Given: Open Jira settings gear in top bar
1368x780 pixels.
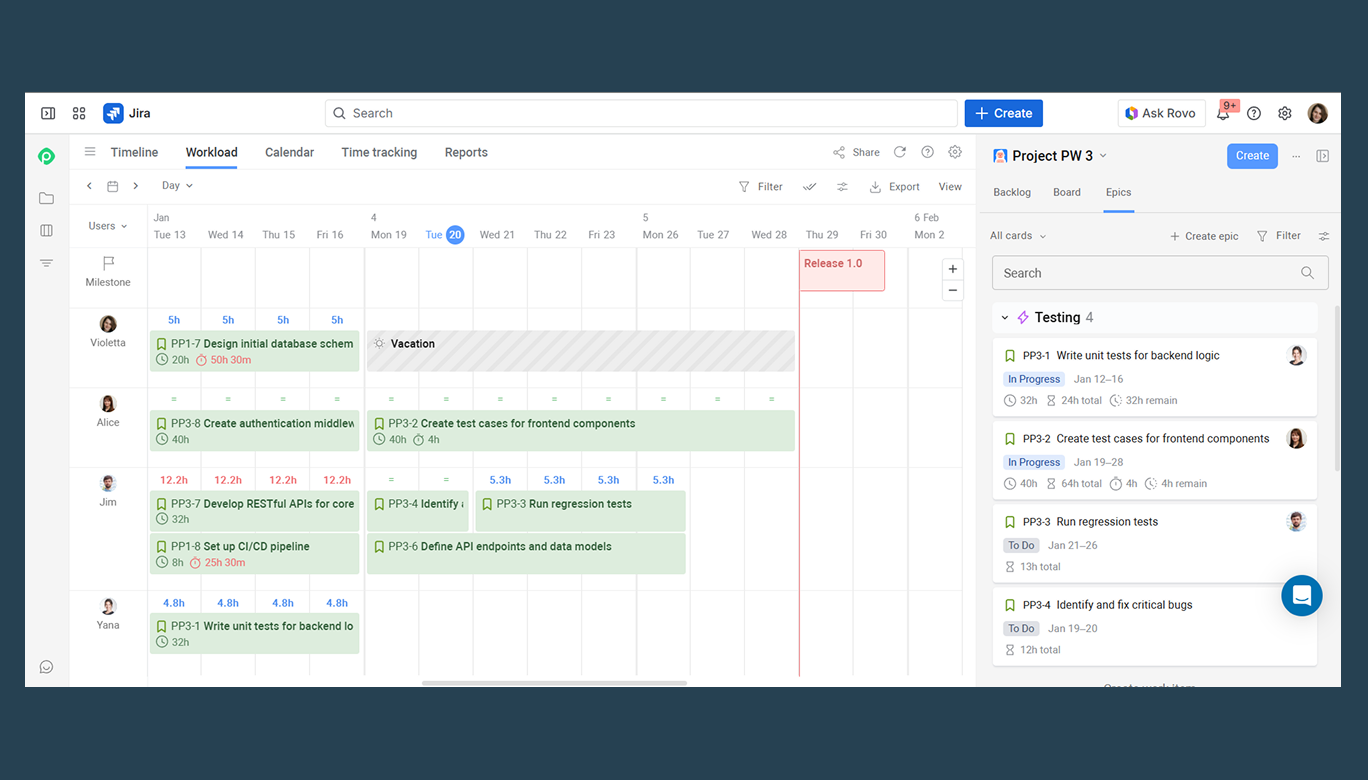Looking at the screenshot, I should pyautogui.click(x=1285, y=113).
